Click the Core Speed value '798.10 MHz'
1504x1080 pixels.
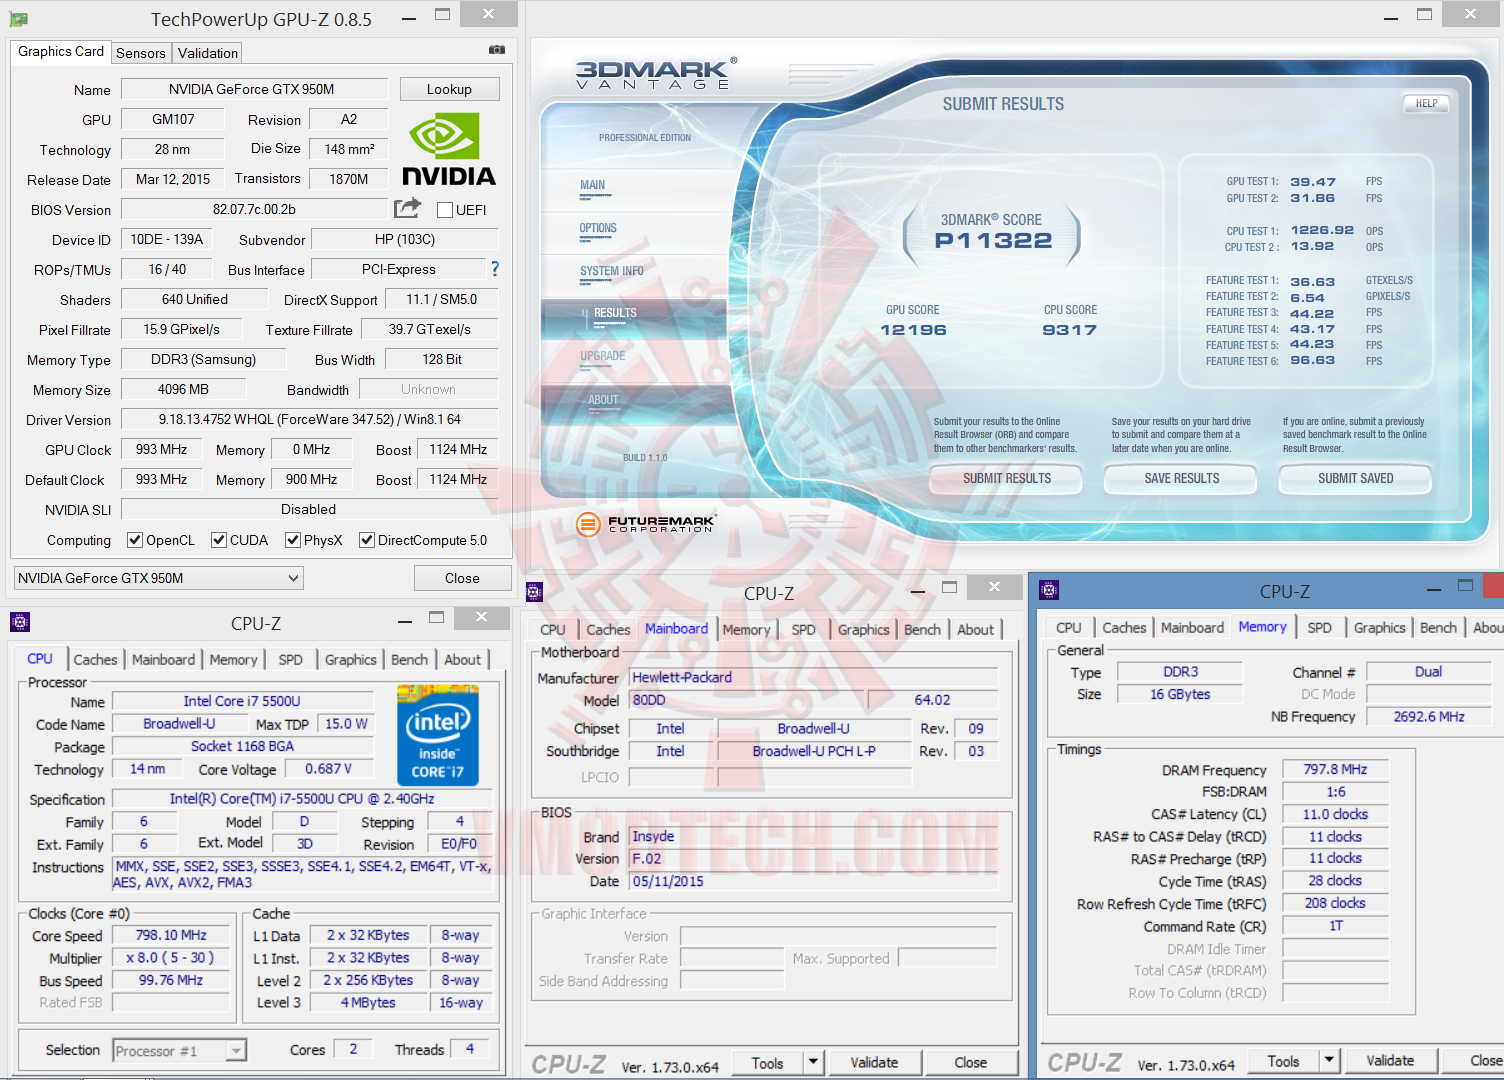pos(171,935)
